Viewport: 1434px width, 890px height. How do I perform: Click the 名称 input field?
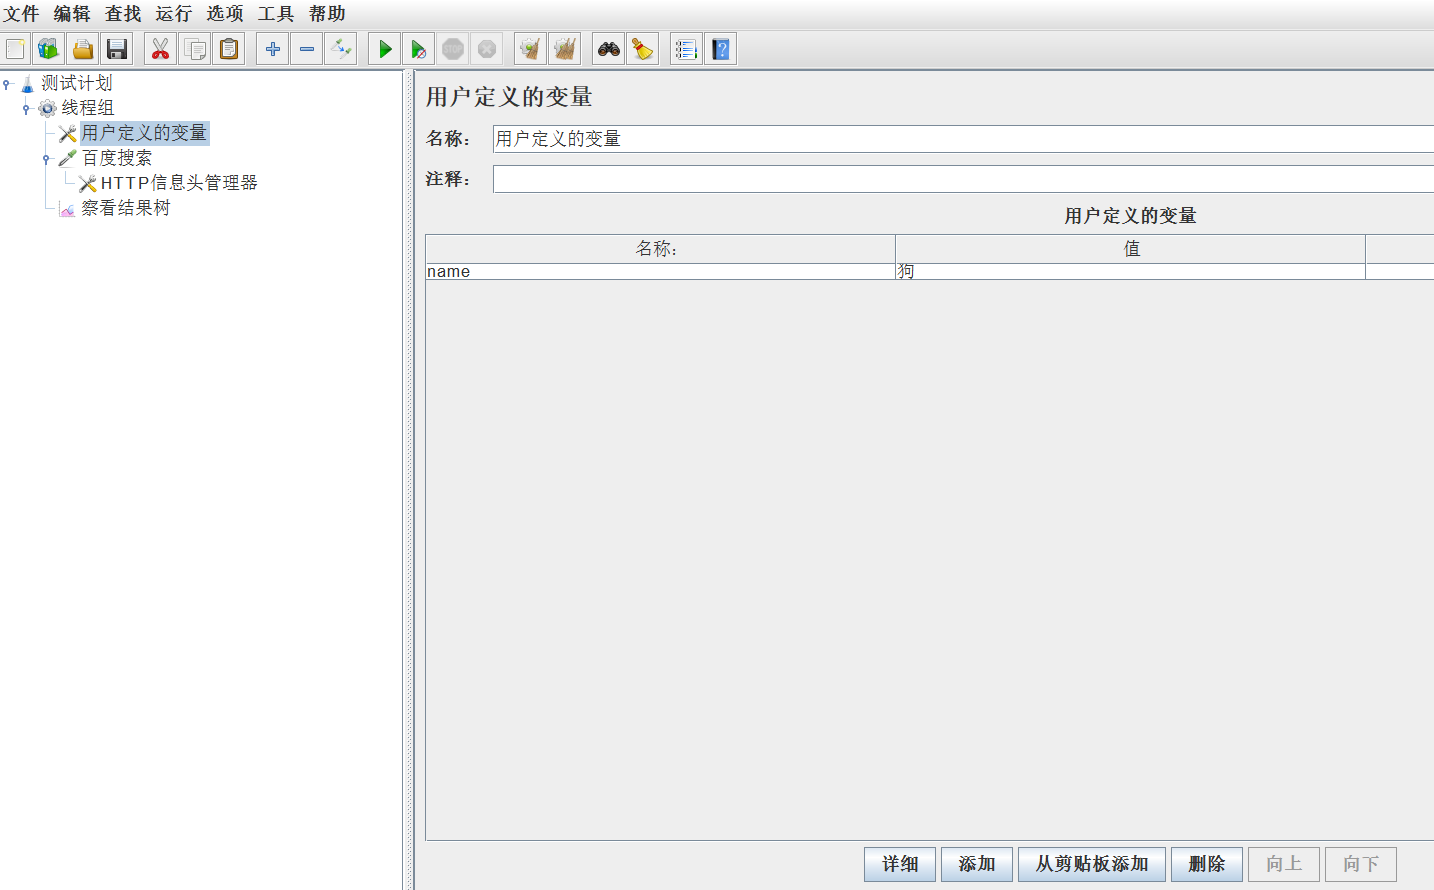click(x=963, y=139)
